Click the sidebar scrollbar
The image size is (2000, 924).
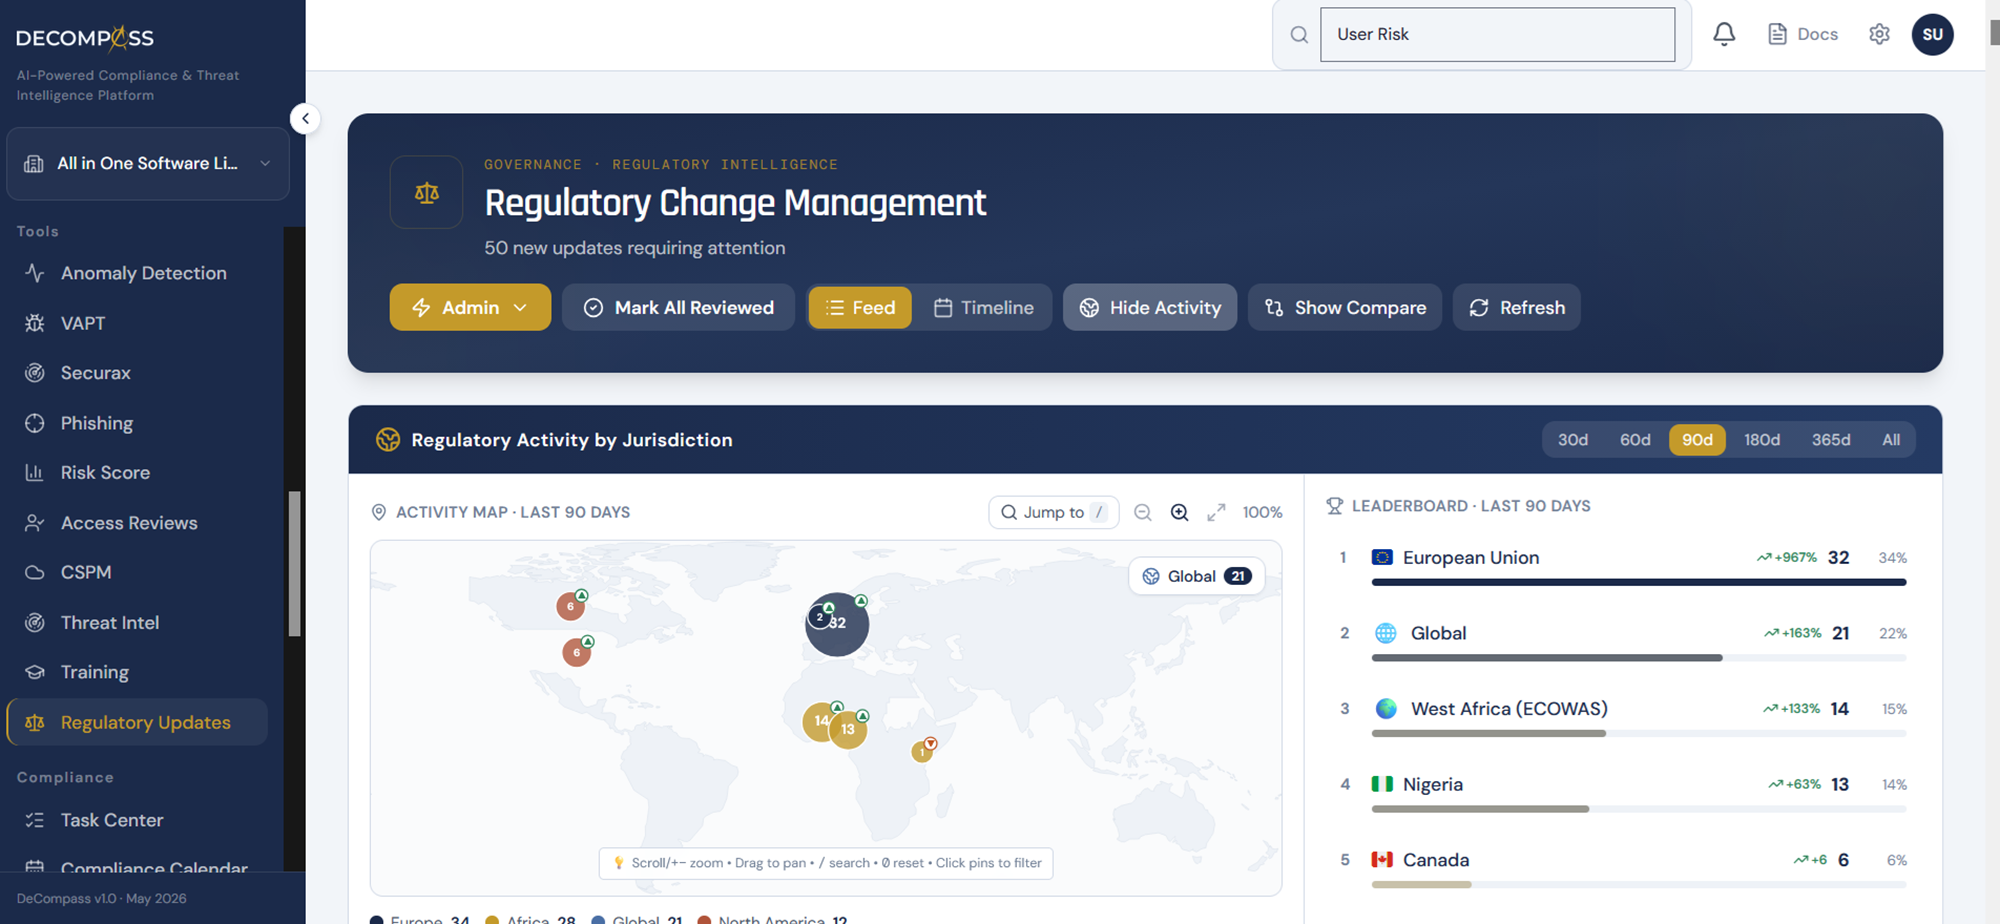click(x=294, y=563)
